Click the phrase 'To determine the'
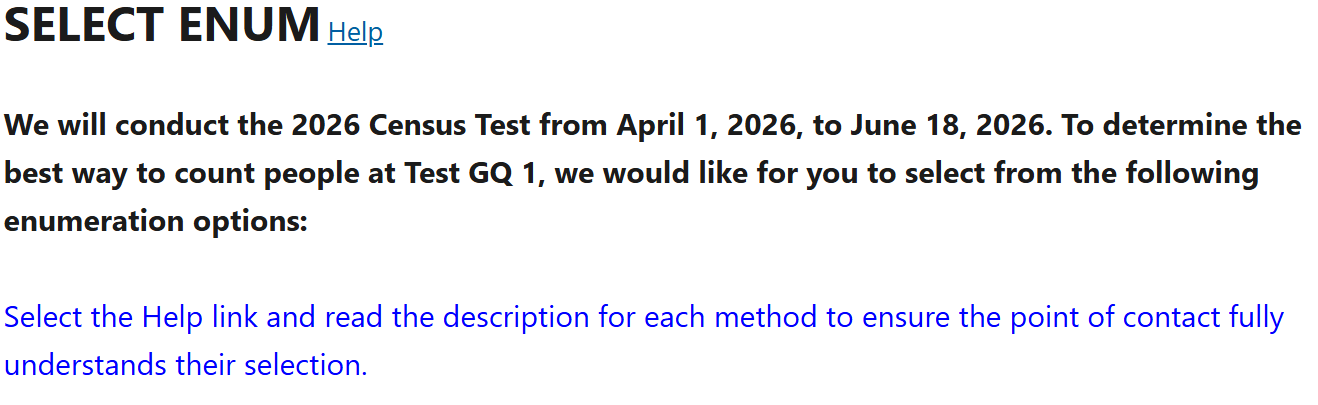 click(x=1180, y=126)
